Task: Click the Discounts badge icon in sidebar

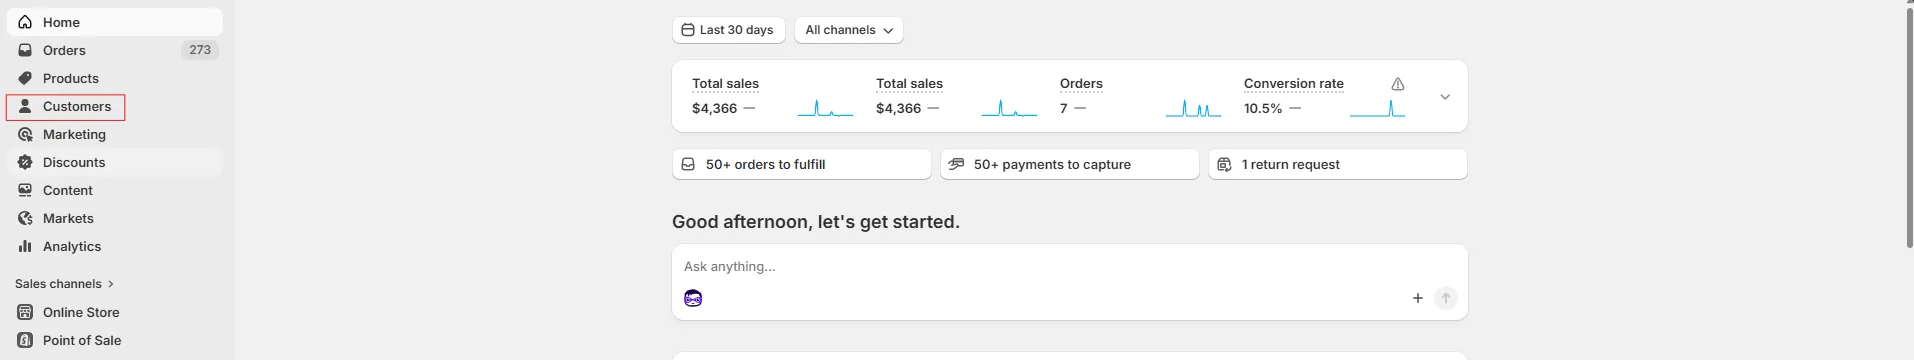Action: pyautogui.click(x=25, y=162)
